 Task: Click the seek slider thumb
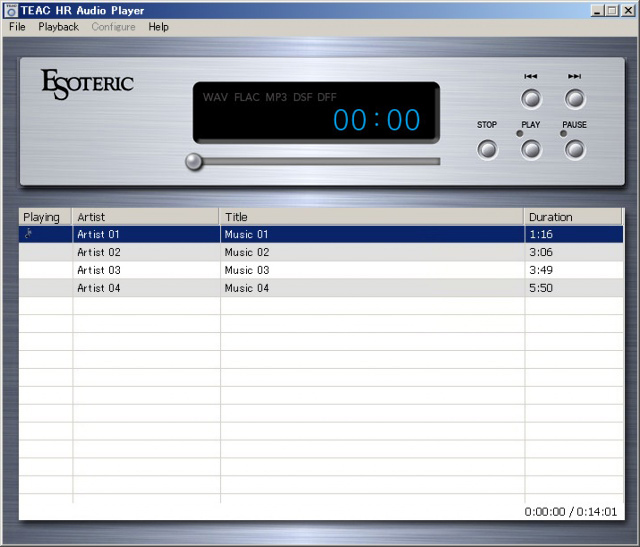click(194, 162)
